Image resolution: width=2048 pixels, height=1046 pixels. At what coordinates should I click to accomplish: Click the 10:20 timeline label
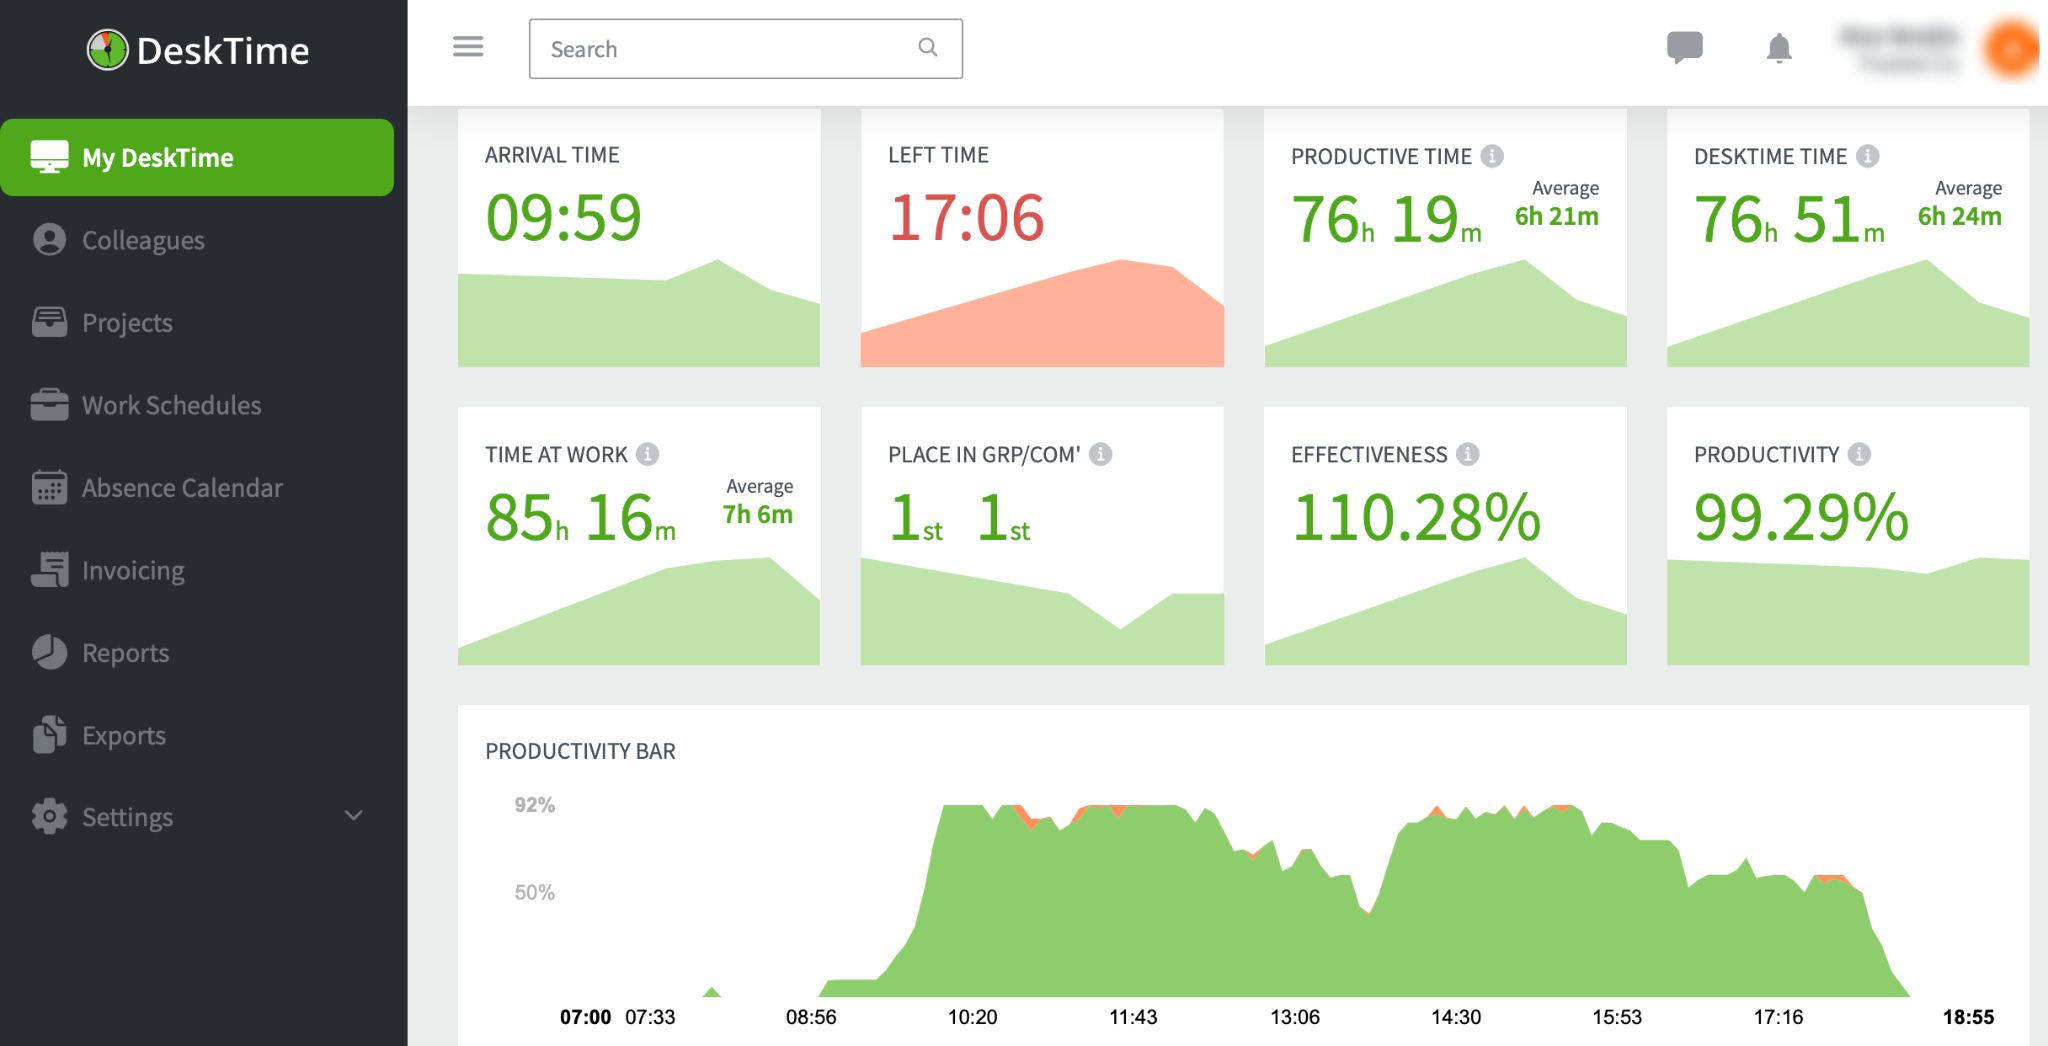(x=972, y=1017)
